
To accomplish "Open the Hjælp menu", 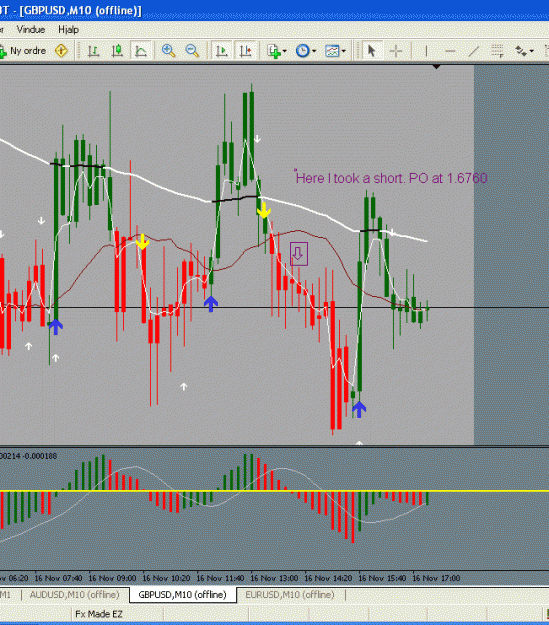I will 68,29.
